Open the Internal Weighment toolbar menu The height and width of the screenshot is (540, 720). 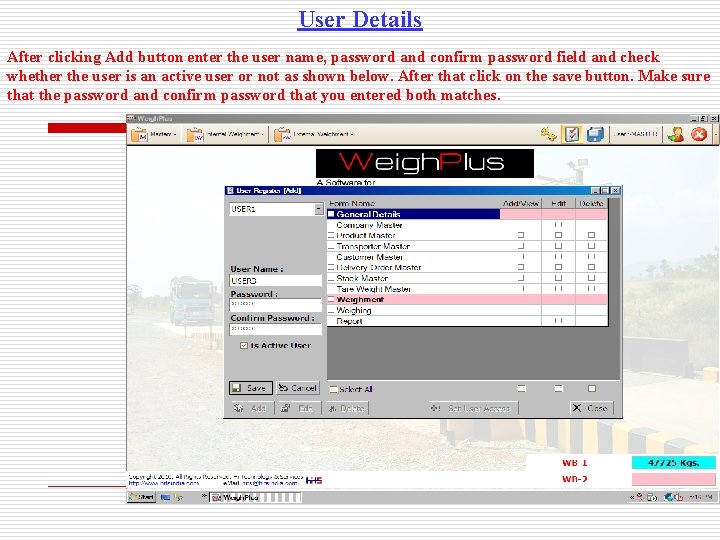(225, 135)
